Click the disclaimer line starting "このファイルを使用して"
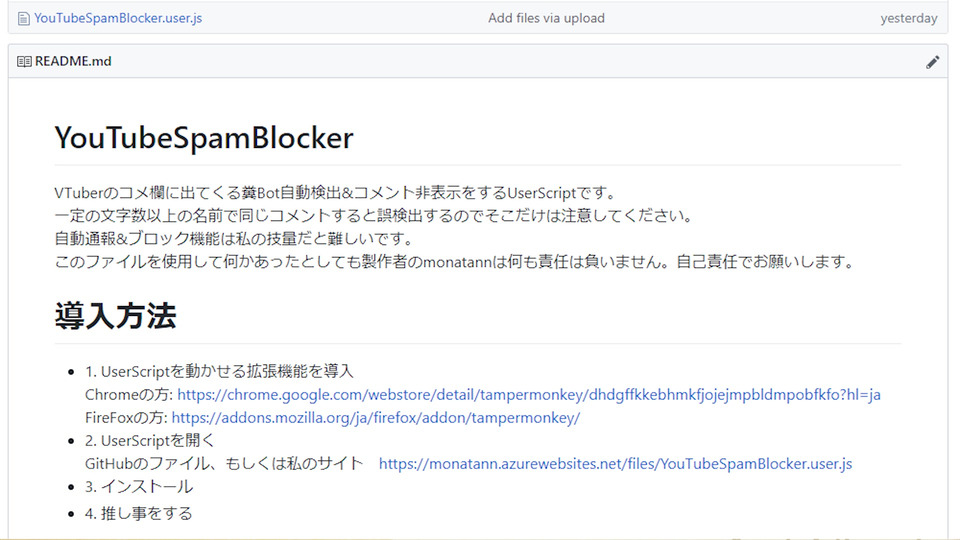 (456, 261)
